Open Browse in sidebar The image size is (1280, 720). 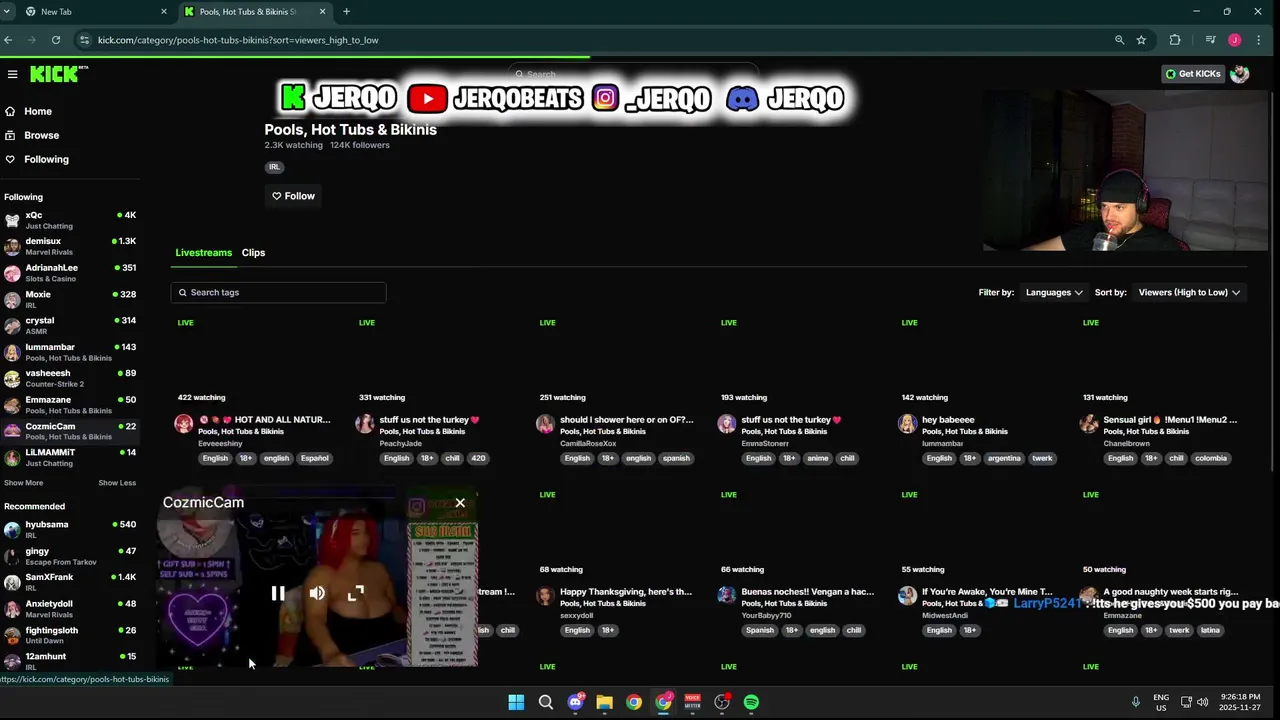(x=41, y=135)
